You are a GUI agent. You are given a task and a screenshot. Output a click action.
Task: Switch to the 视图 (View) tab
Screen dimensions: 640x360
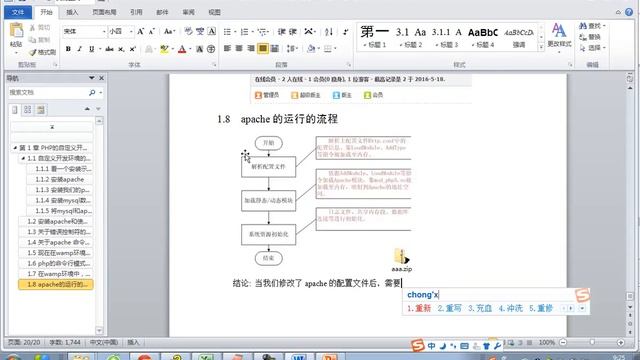click(x=214, y=12)
